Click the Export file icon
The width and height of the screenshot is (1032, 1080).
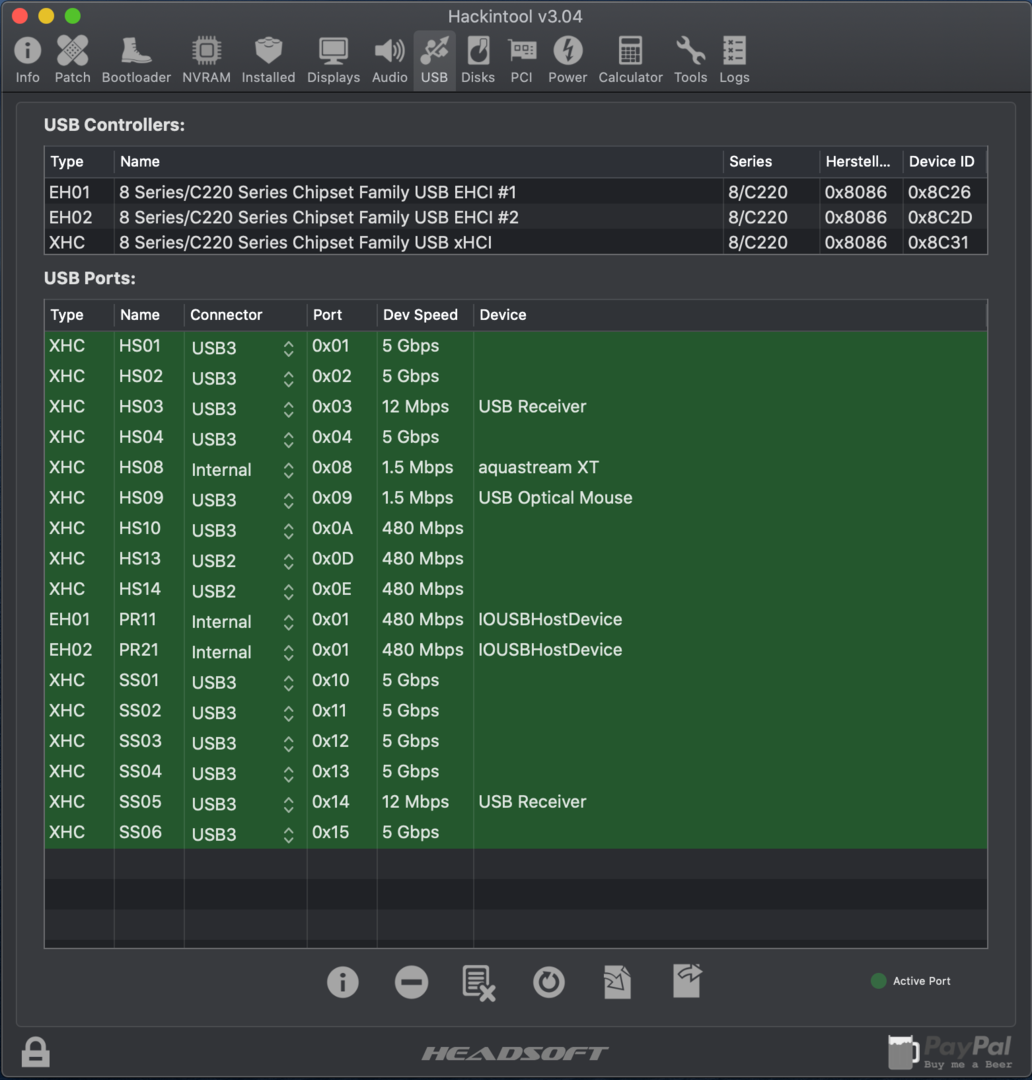[687, 981]
